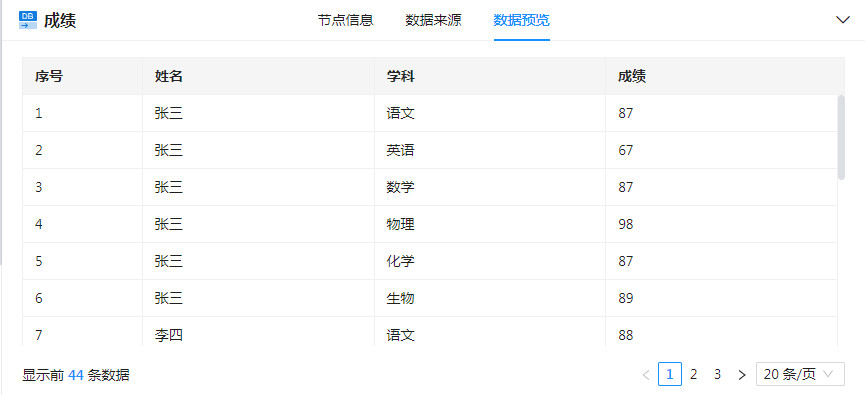
Task: Select page 1 in pagination
Action: click(670, 374)
